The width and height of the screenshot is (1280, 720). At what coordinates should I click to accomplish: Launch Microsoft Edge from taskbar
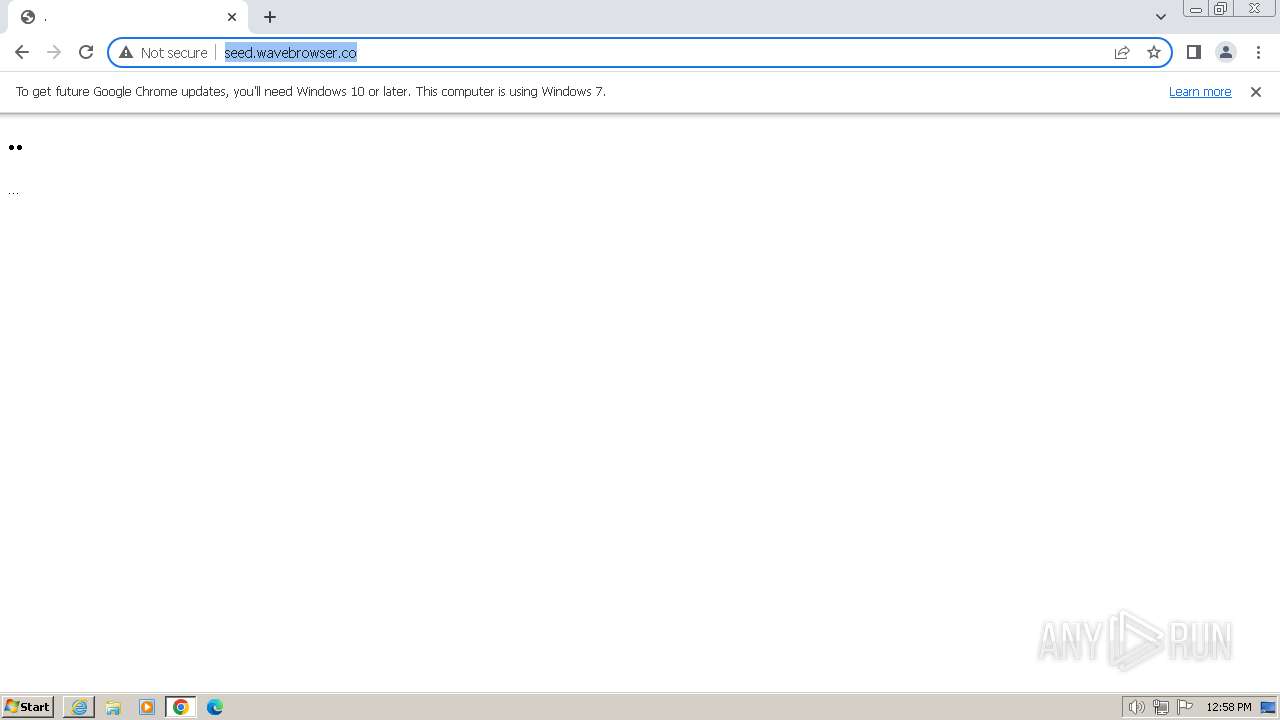pos(215,707)
